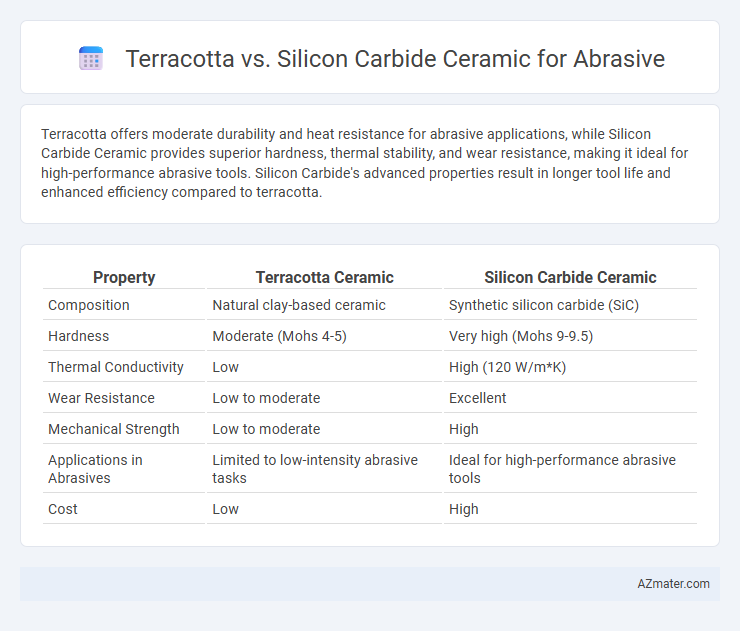
Task: Select the 'High (120 W/m*K)' cell
Action: pyautogui.click(x=507, y=367)
